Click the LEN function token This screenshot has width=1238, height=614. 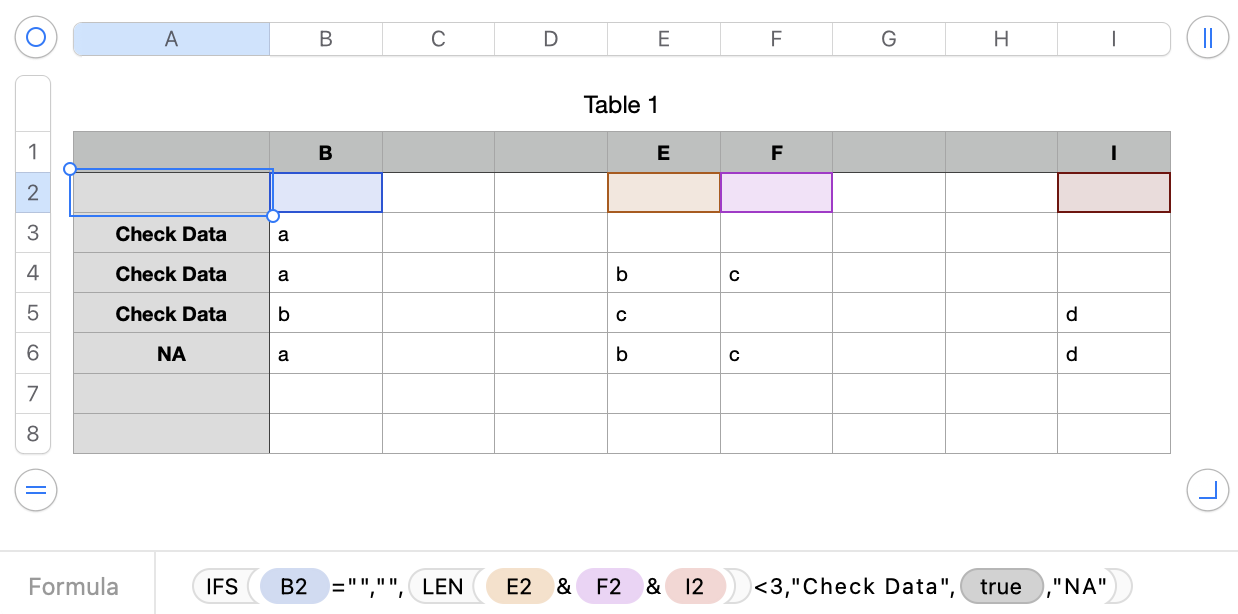(x=442, y=586)
